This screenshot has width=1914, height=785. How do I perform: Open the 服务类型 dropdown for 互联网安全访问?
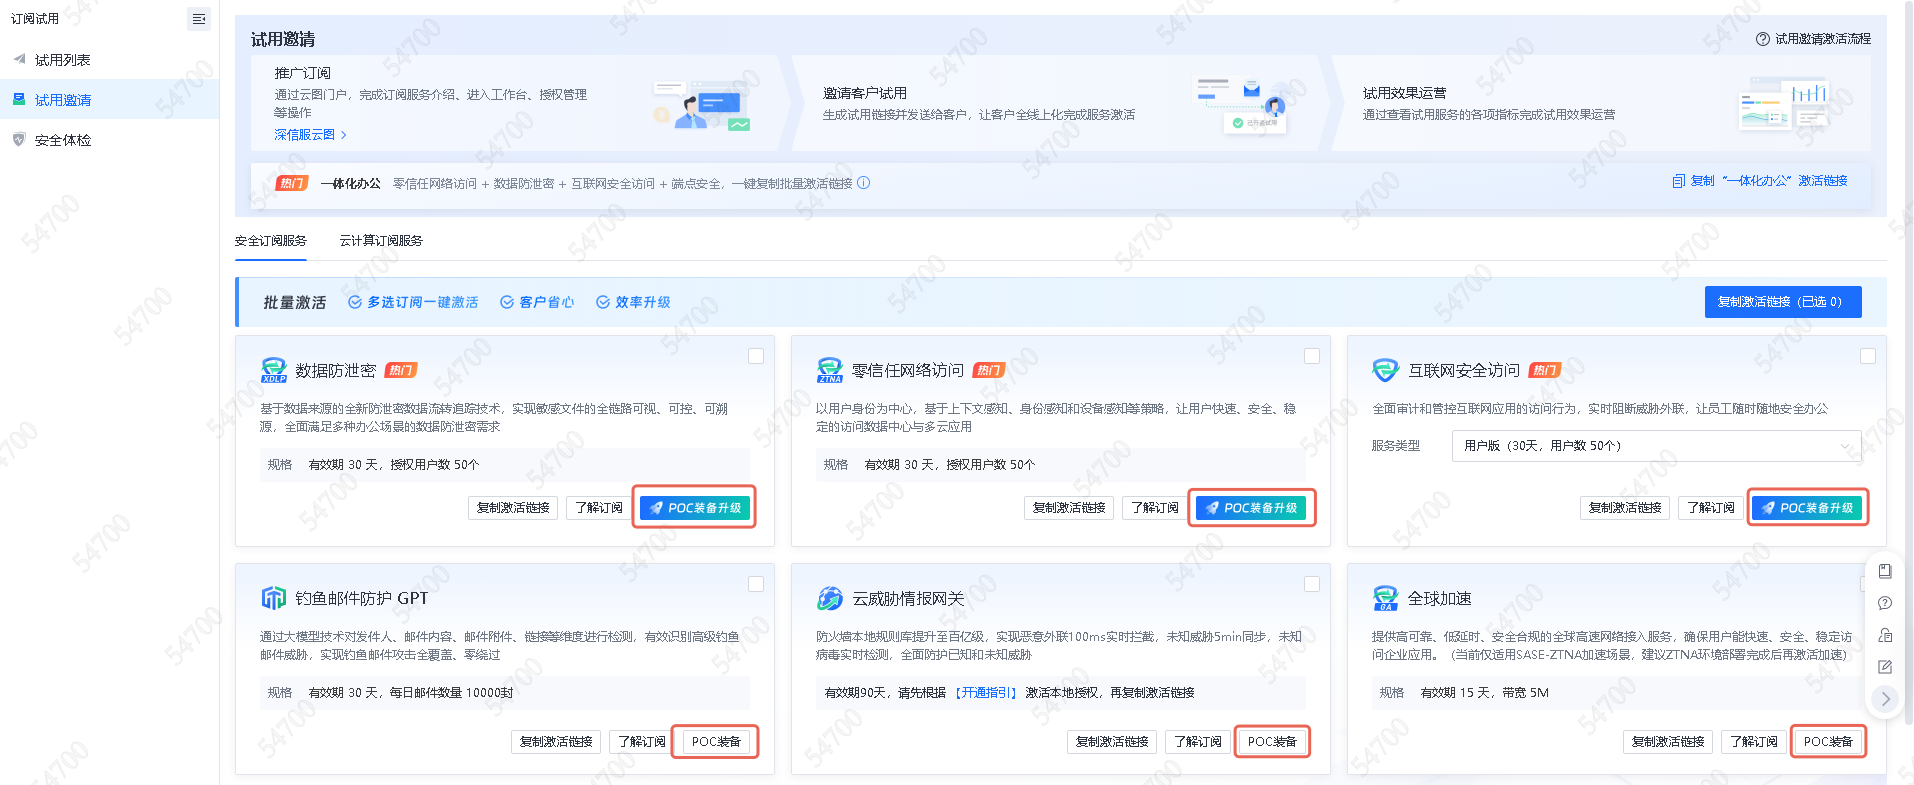(1655, 446)
